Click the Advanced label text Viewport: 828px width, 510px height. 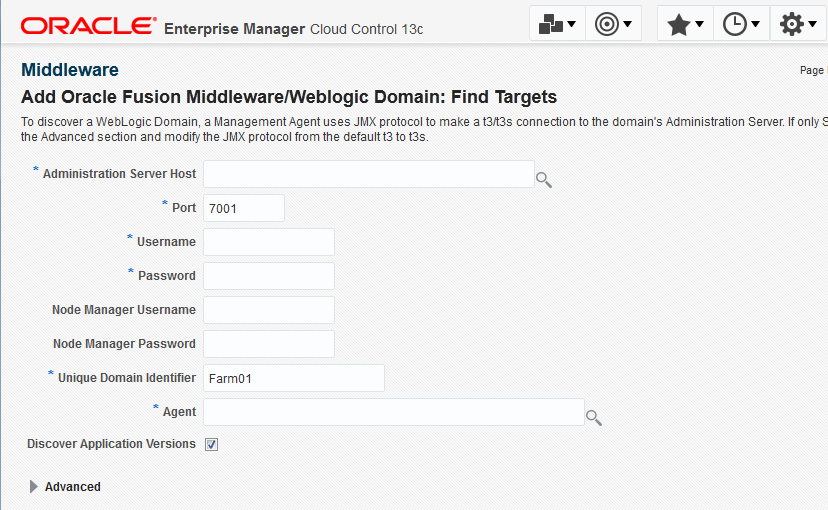[73, 487]
